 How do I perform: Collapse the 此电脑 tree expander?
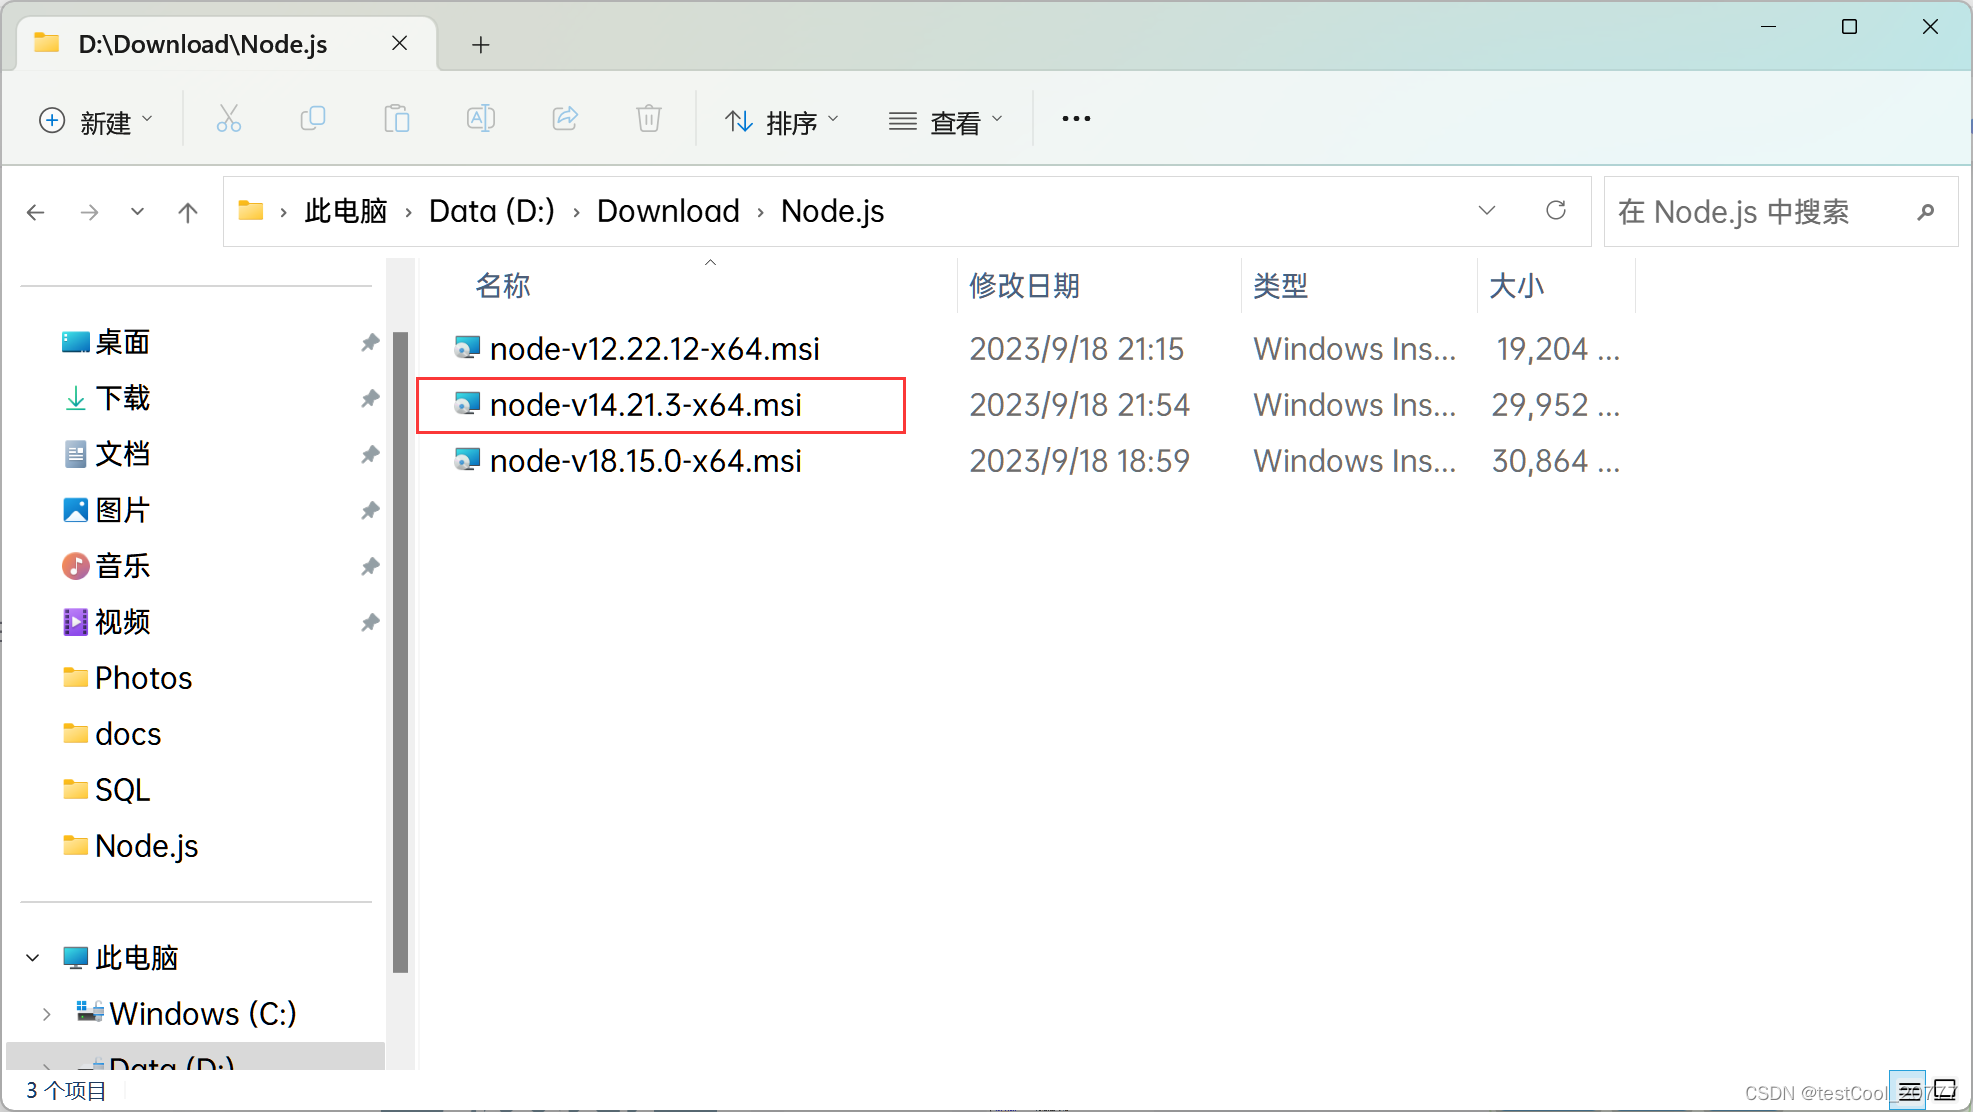(31, 957)
